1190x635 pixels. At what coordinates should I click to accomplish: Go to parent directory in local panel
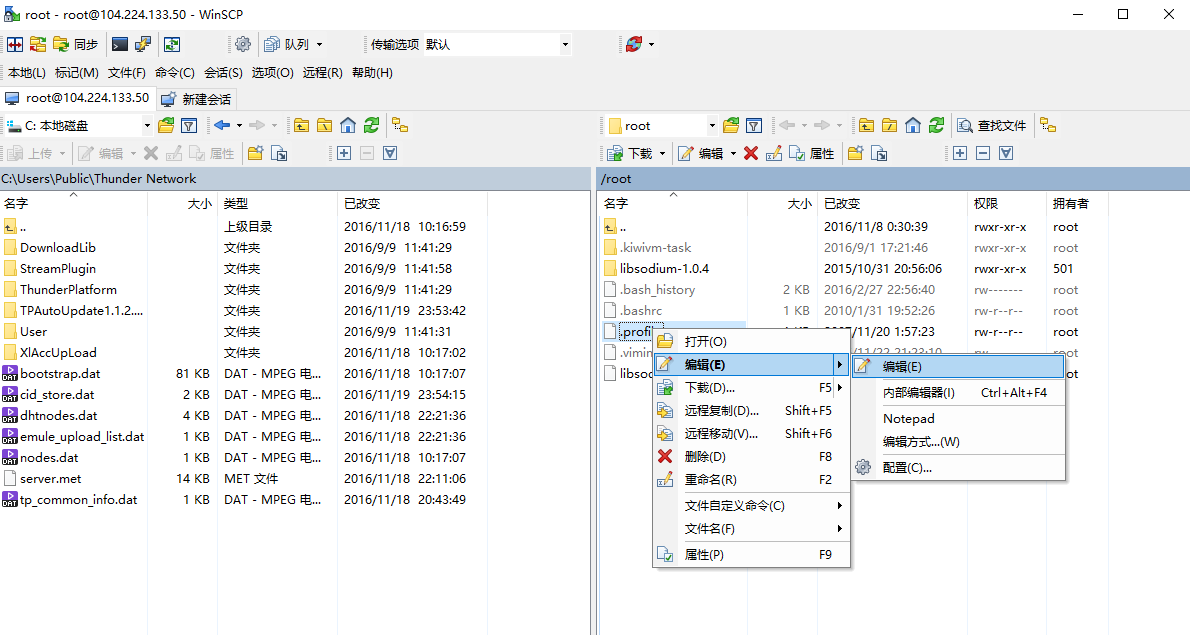[302, 125]
